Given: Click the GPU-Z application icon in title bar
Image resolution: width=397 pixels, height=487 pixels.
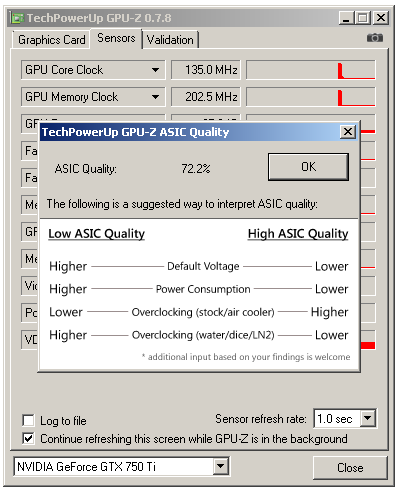Looking at the screenshot, I should pyautogui.click(x=17, y=18).
